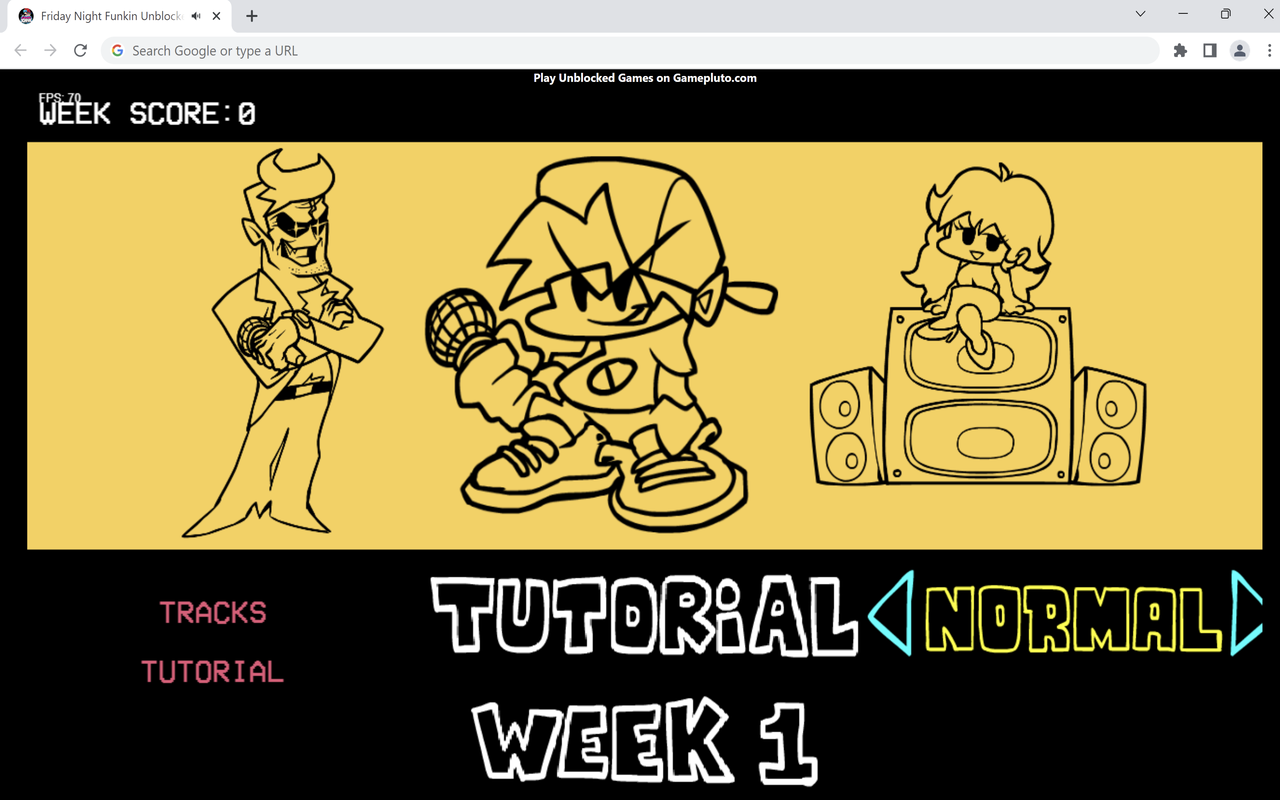
Task: Switch to the Friday Night Funkin Unblocked tab
Action: 110,15
